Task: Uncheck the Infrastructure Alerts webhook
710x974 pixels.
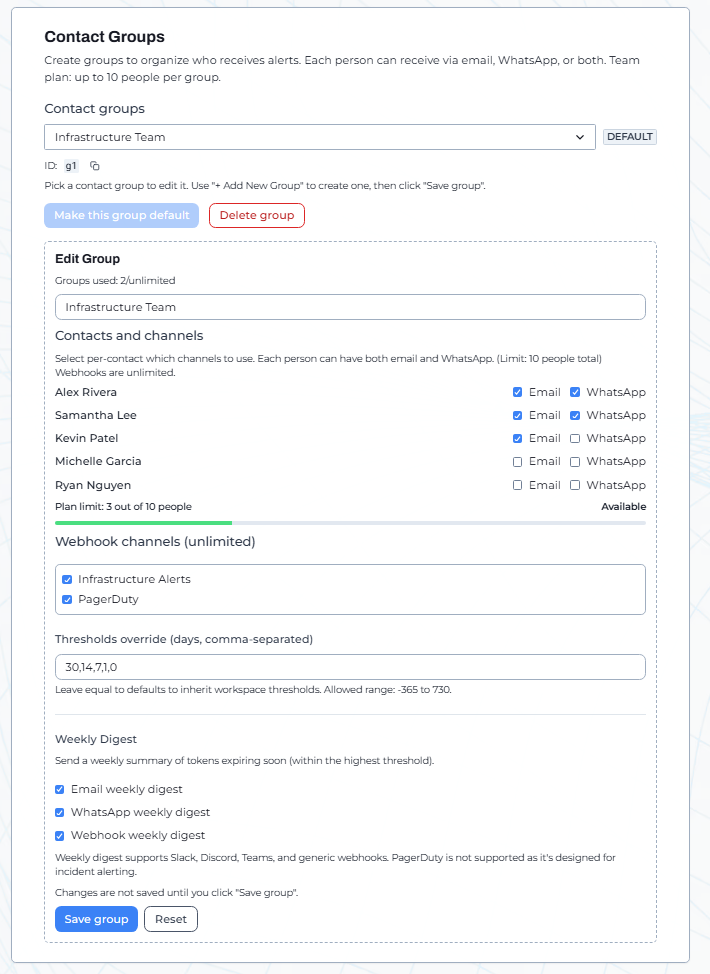Action: pyautogui.click(x=67, y=579)
